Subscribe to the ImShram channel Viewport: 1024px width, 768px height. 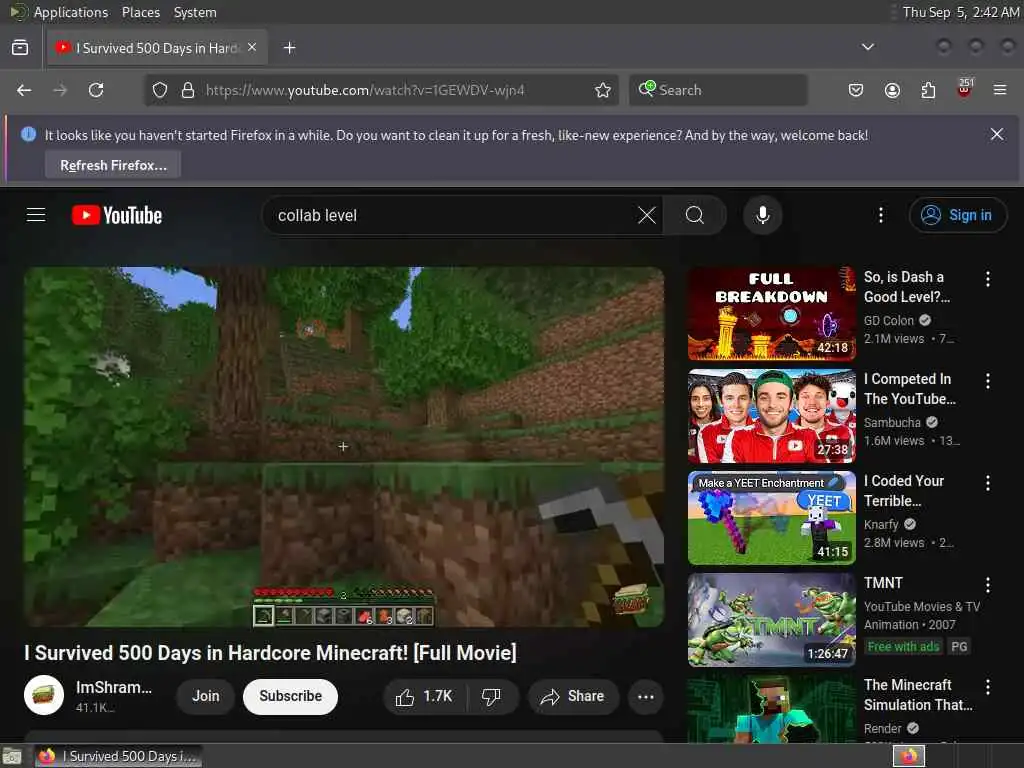click(291, 696)
